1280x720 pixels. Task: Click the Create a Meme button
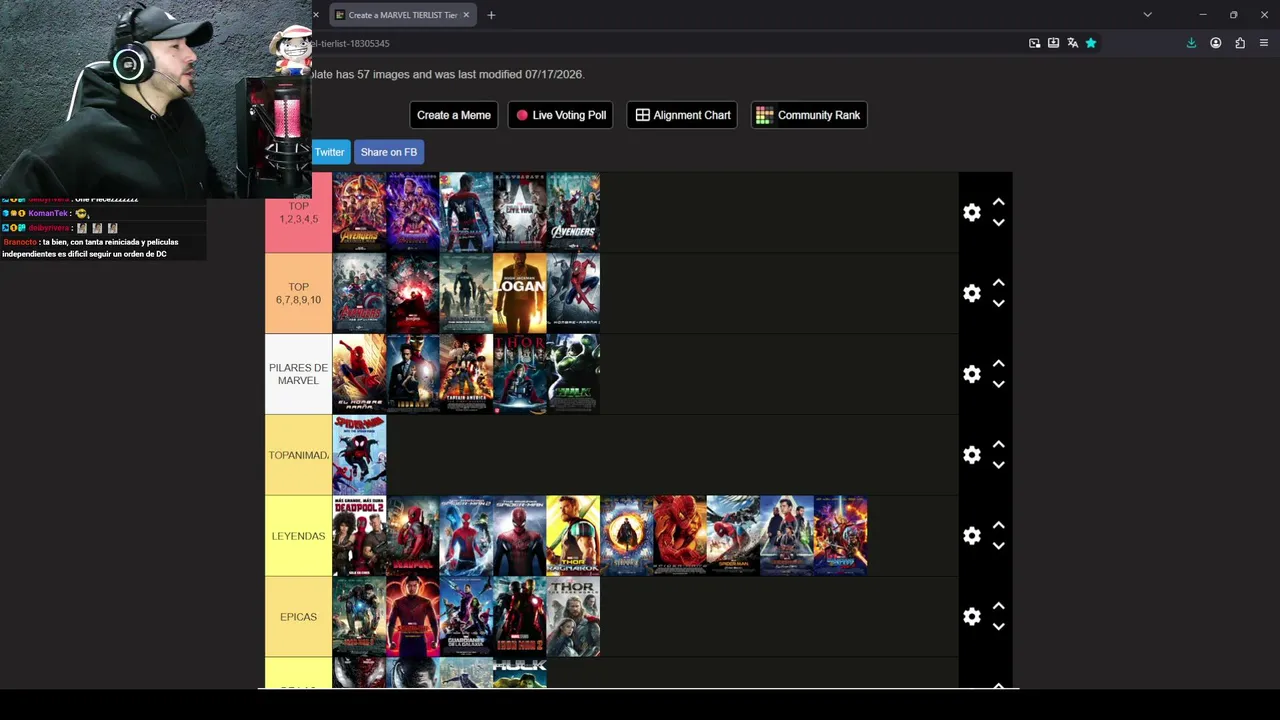click(x=454, y=115)
